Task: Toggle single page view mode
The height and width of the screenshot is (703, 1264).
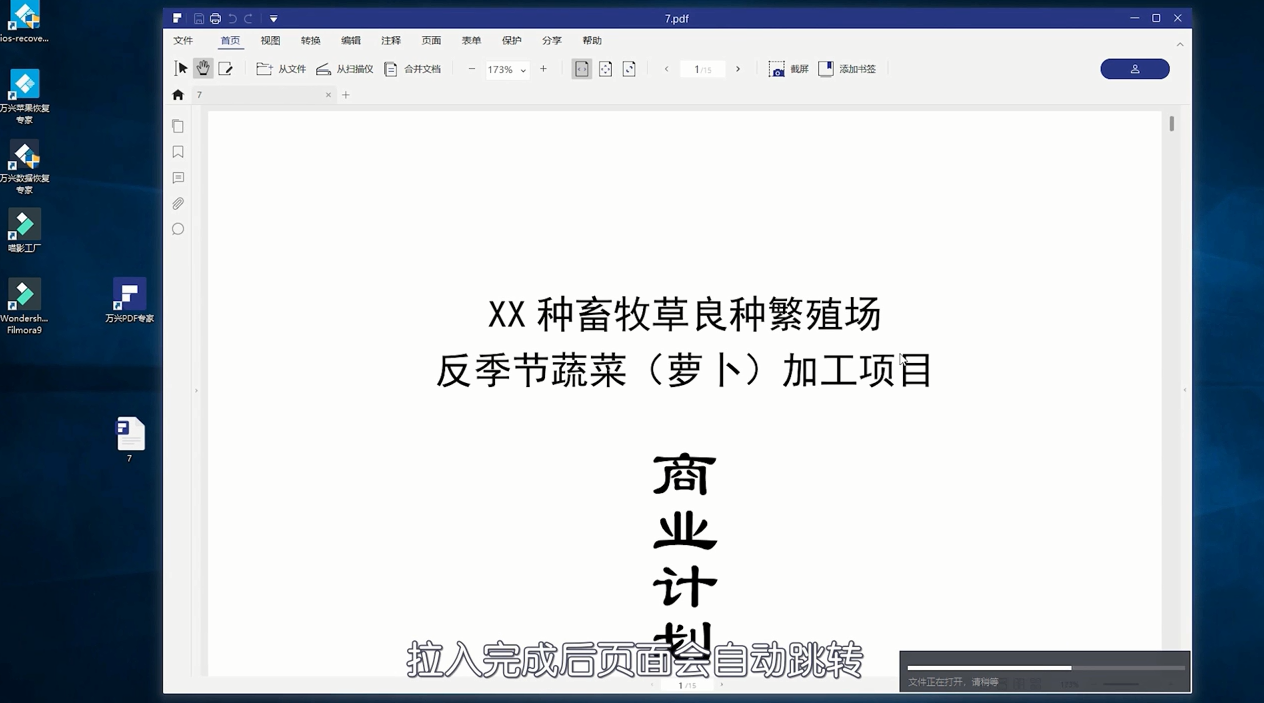Action: coord(581,68)
